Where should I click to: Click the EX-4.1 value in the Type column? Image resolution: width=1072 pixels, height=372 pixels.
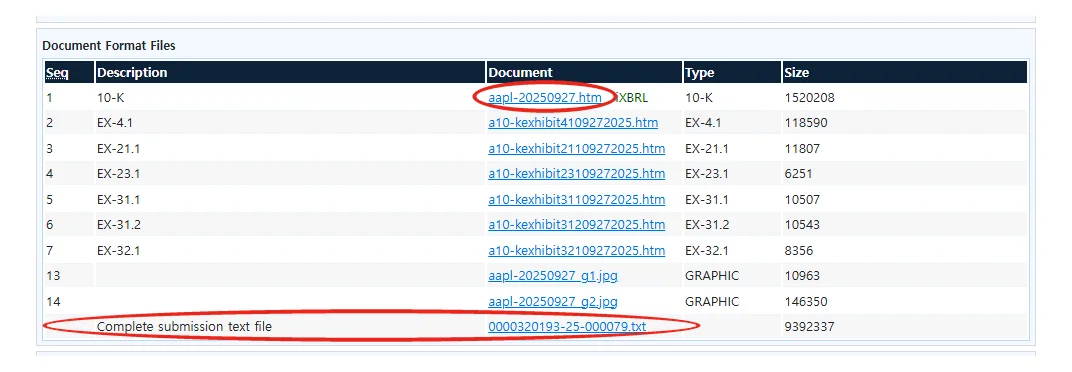704,123
